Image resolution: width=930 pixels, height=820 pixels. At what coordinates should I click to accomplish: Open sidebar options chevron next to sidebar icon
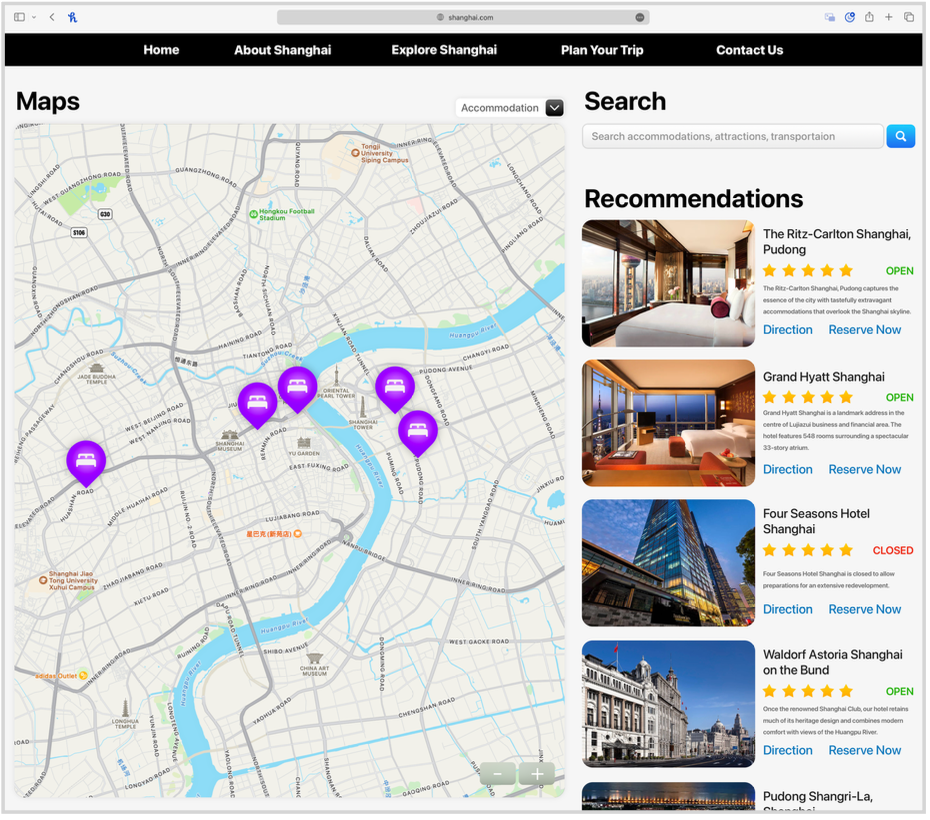click(x=34, y=17)
